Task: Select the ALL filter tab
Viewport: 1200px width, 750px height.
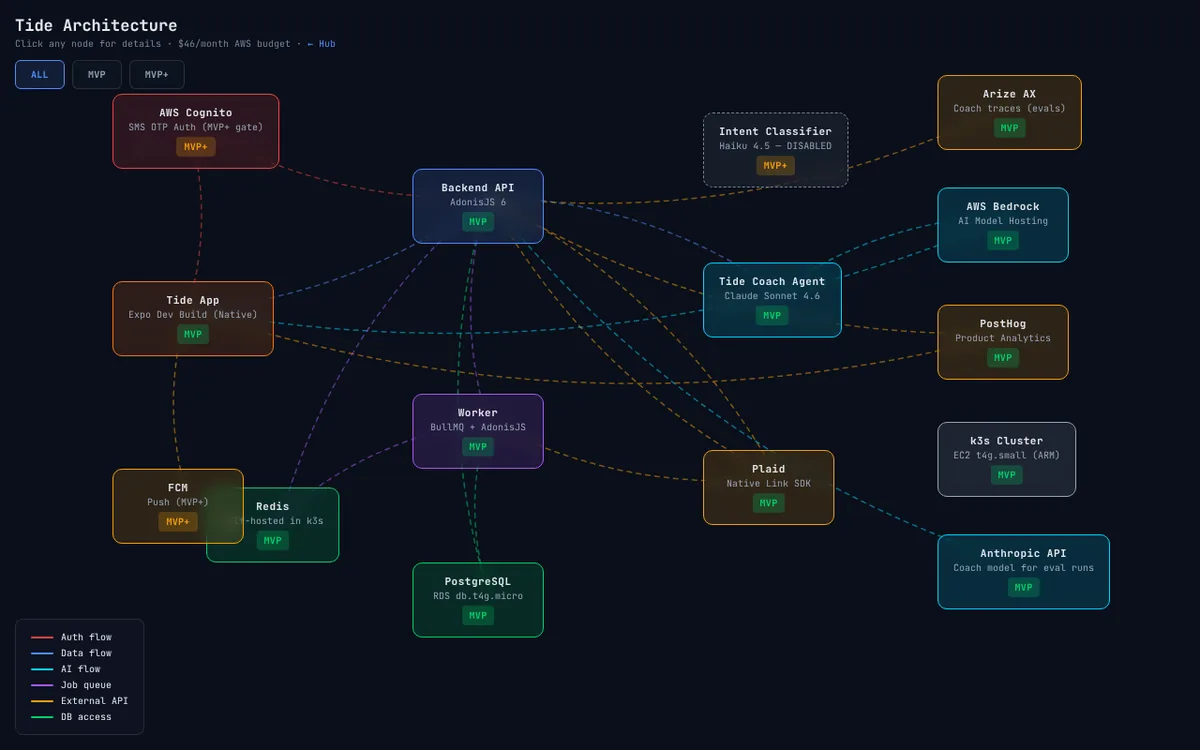Action: [40, 75]
